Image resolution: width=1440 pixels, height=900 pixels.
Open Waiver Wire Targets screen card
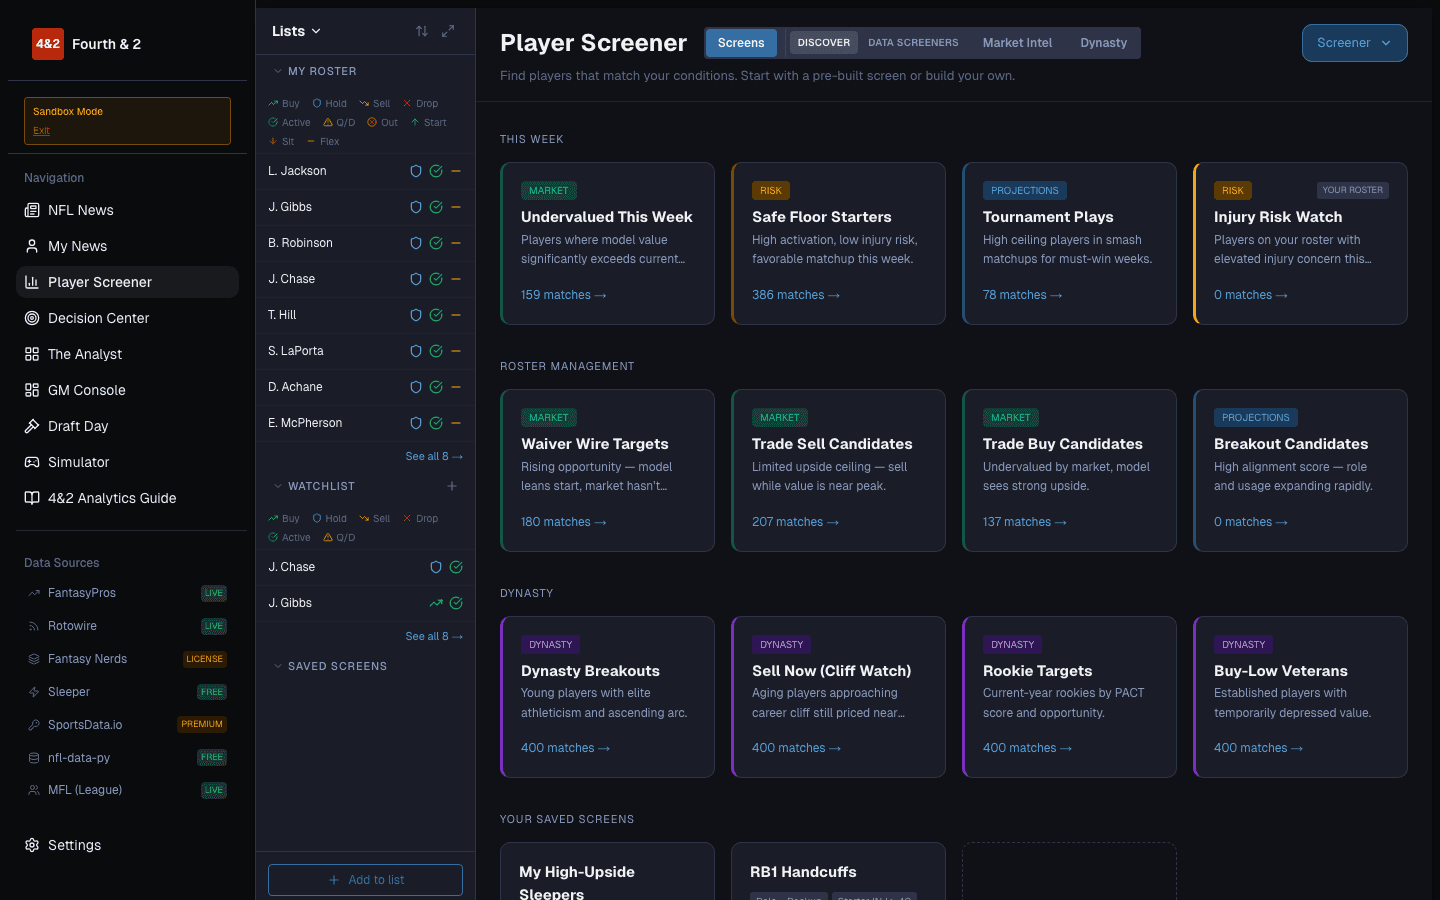point(607,470)
